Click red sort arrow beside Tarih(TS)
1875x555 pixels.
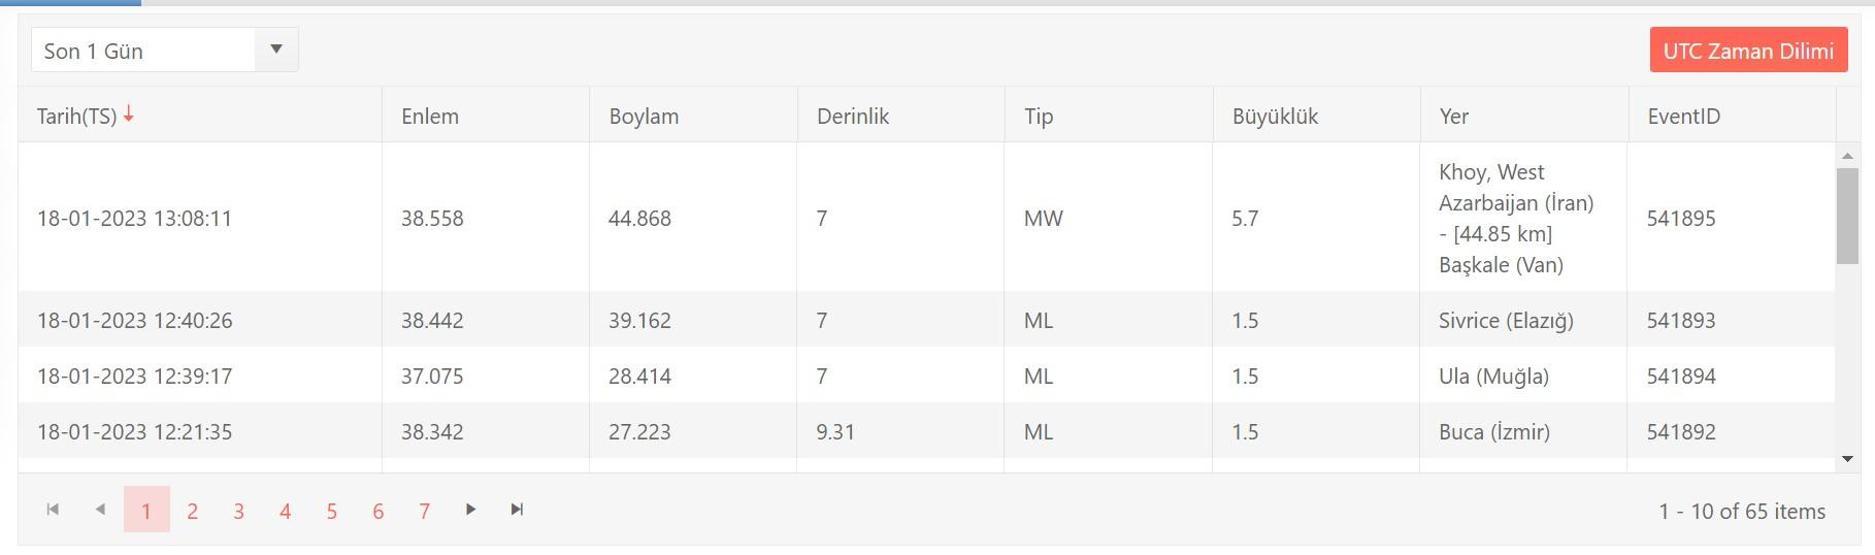(129, 115)
